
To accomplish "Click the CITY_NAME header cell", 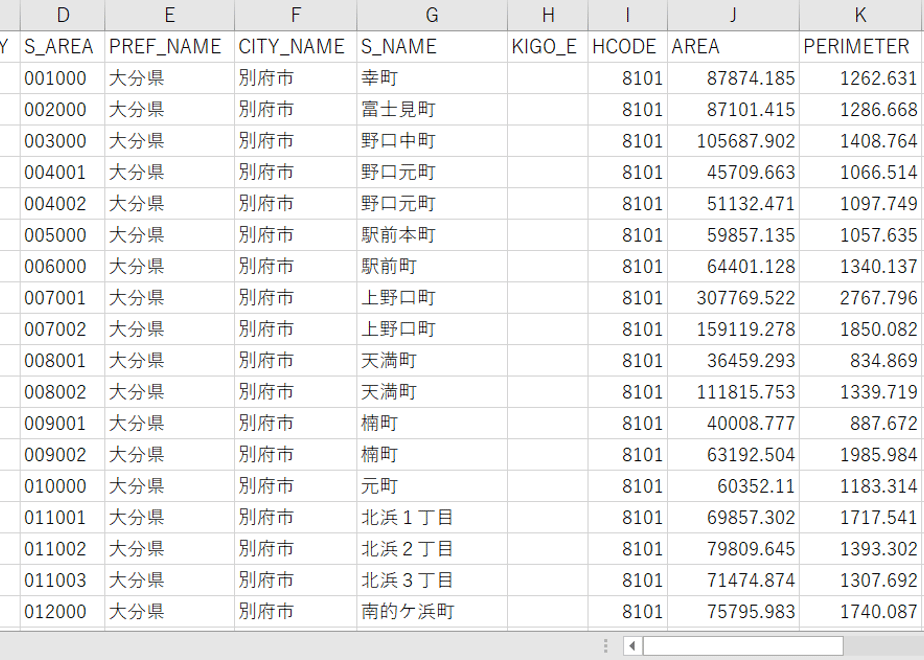I will 296,47.
